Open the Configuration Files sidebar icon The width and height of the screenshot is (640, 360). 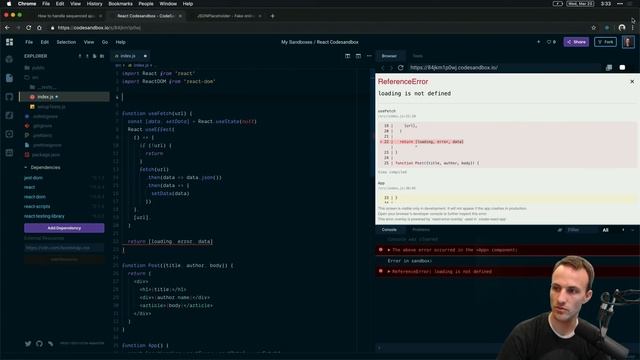click(x=9, y=134)
